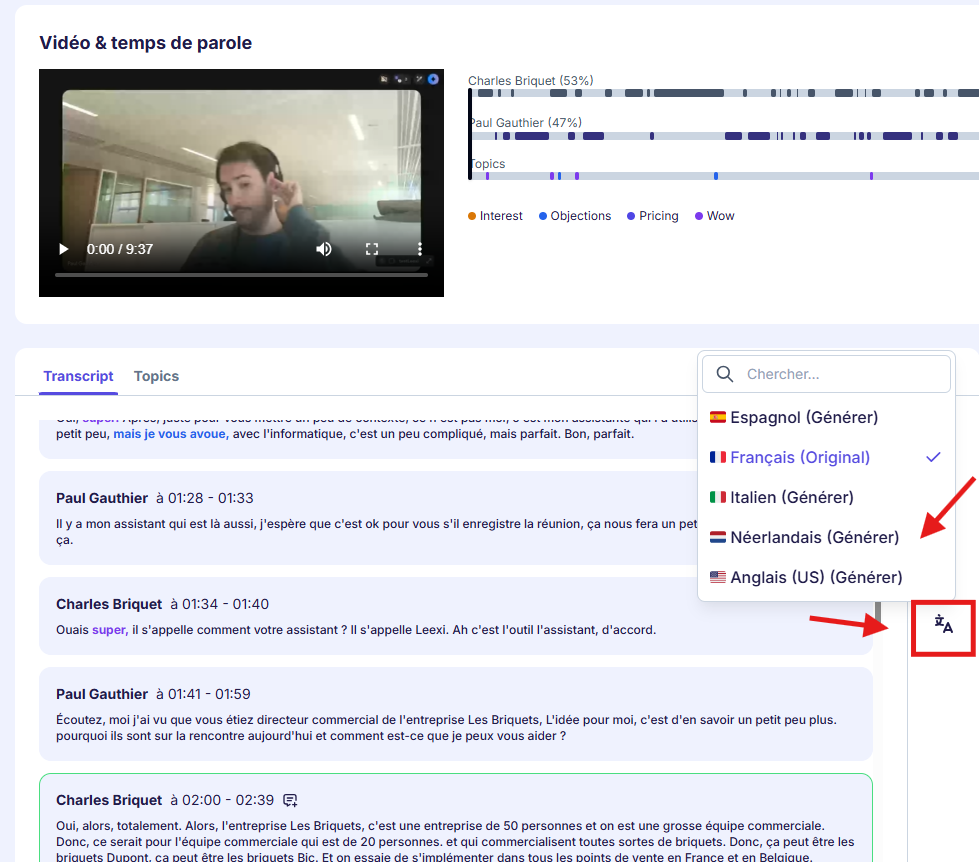Search languages in Chercher field

tap(826, 374)
